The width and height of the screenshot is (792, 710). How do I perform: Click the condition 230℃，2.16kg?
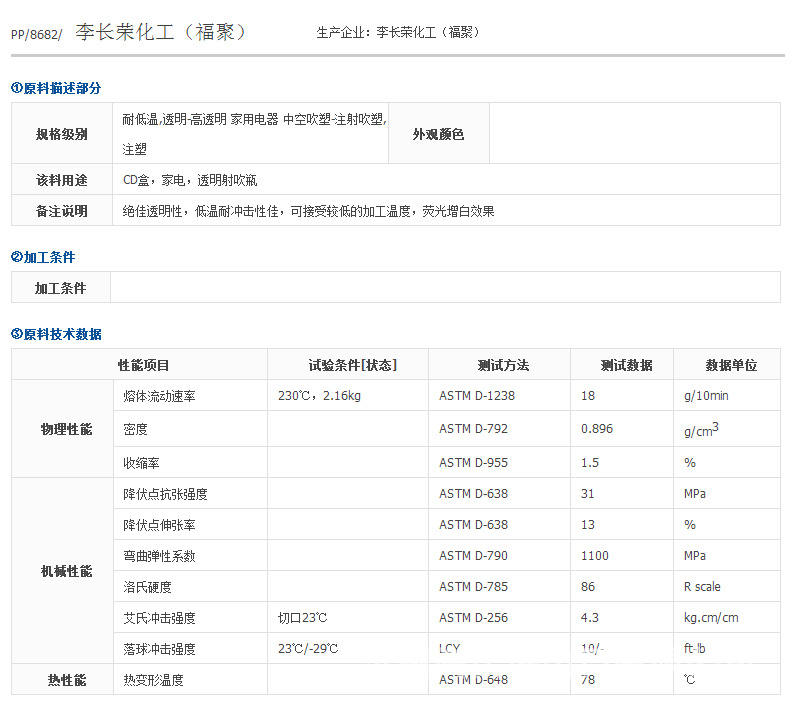point(319,395)
